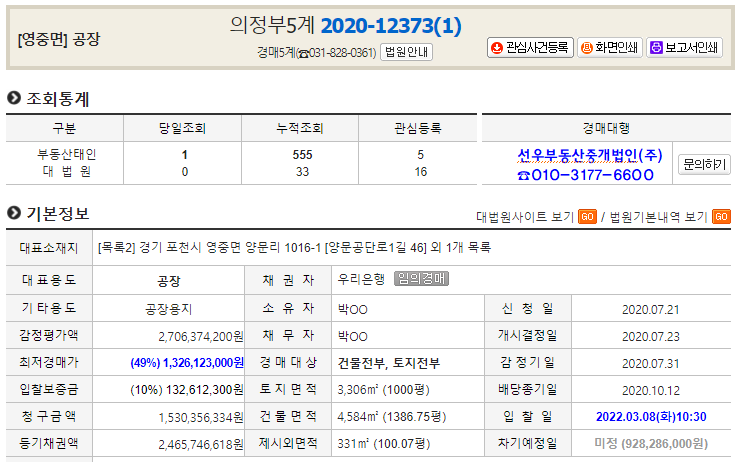Viewport: 740px width, 462px height.
Task: Click 감정기일 date 2020.07.31
Action: point(650,363)
